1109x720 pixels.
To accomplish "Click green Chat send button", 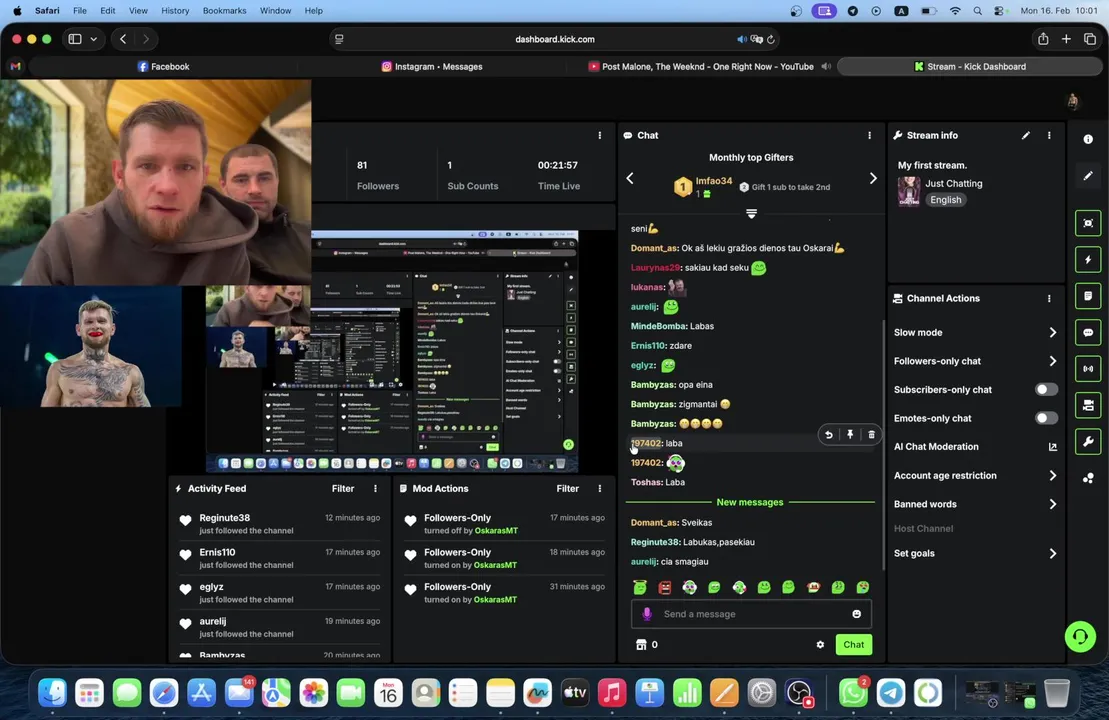I will tap(853, 644).
